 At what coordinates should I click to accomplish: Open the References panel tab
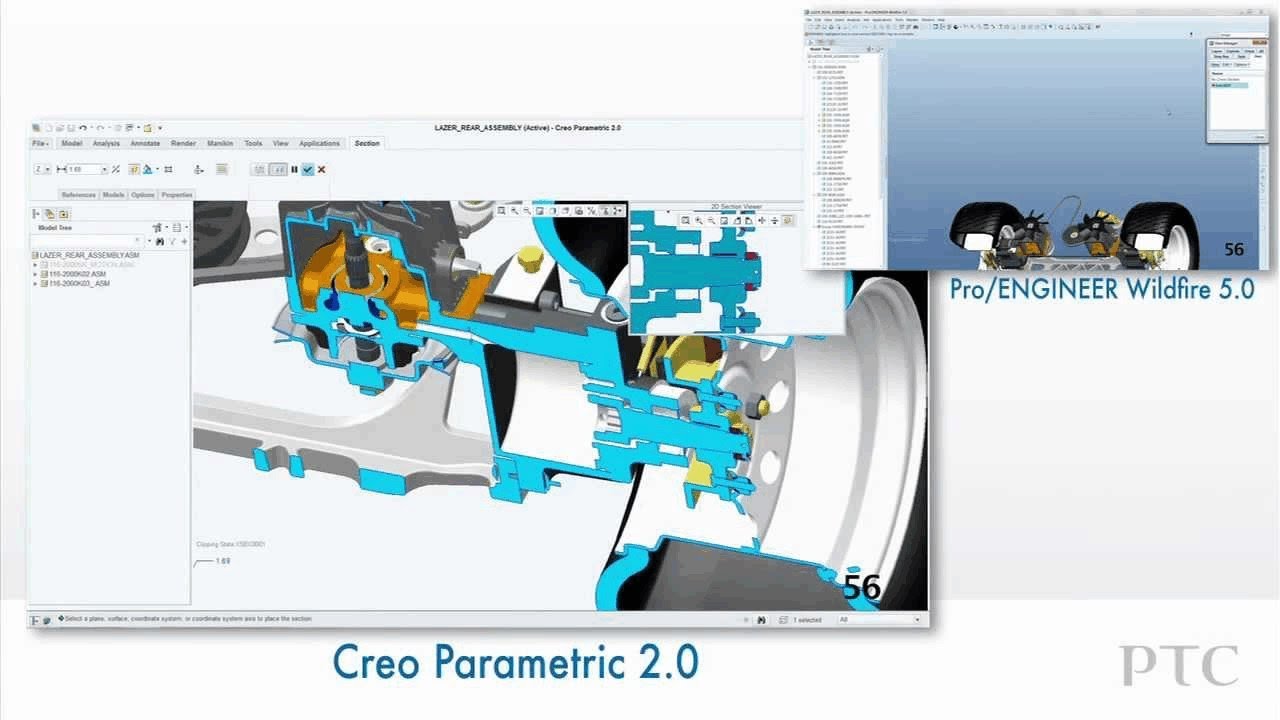point(78,195)
